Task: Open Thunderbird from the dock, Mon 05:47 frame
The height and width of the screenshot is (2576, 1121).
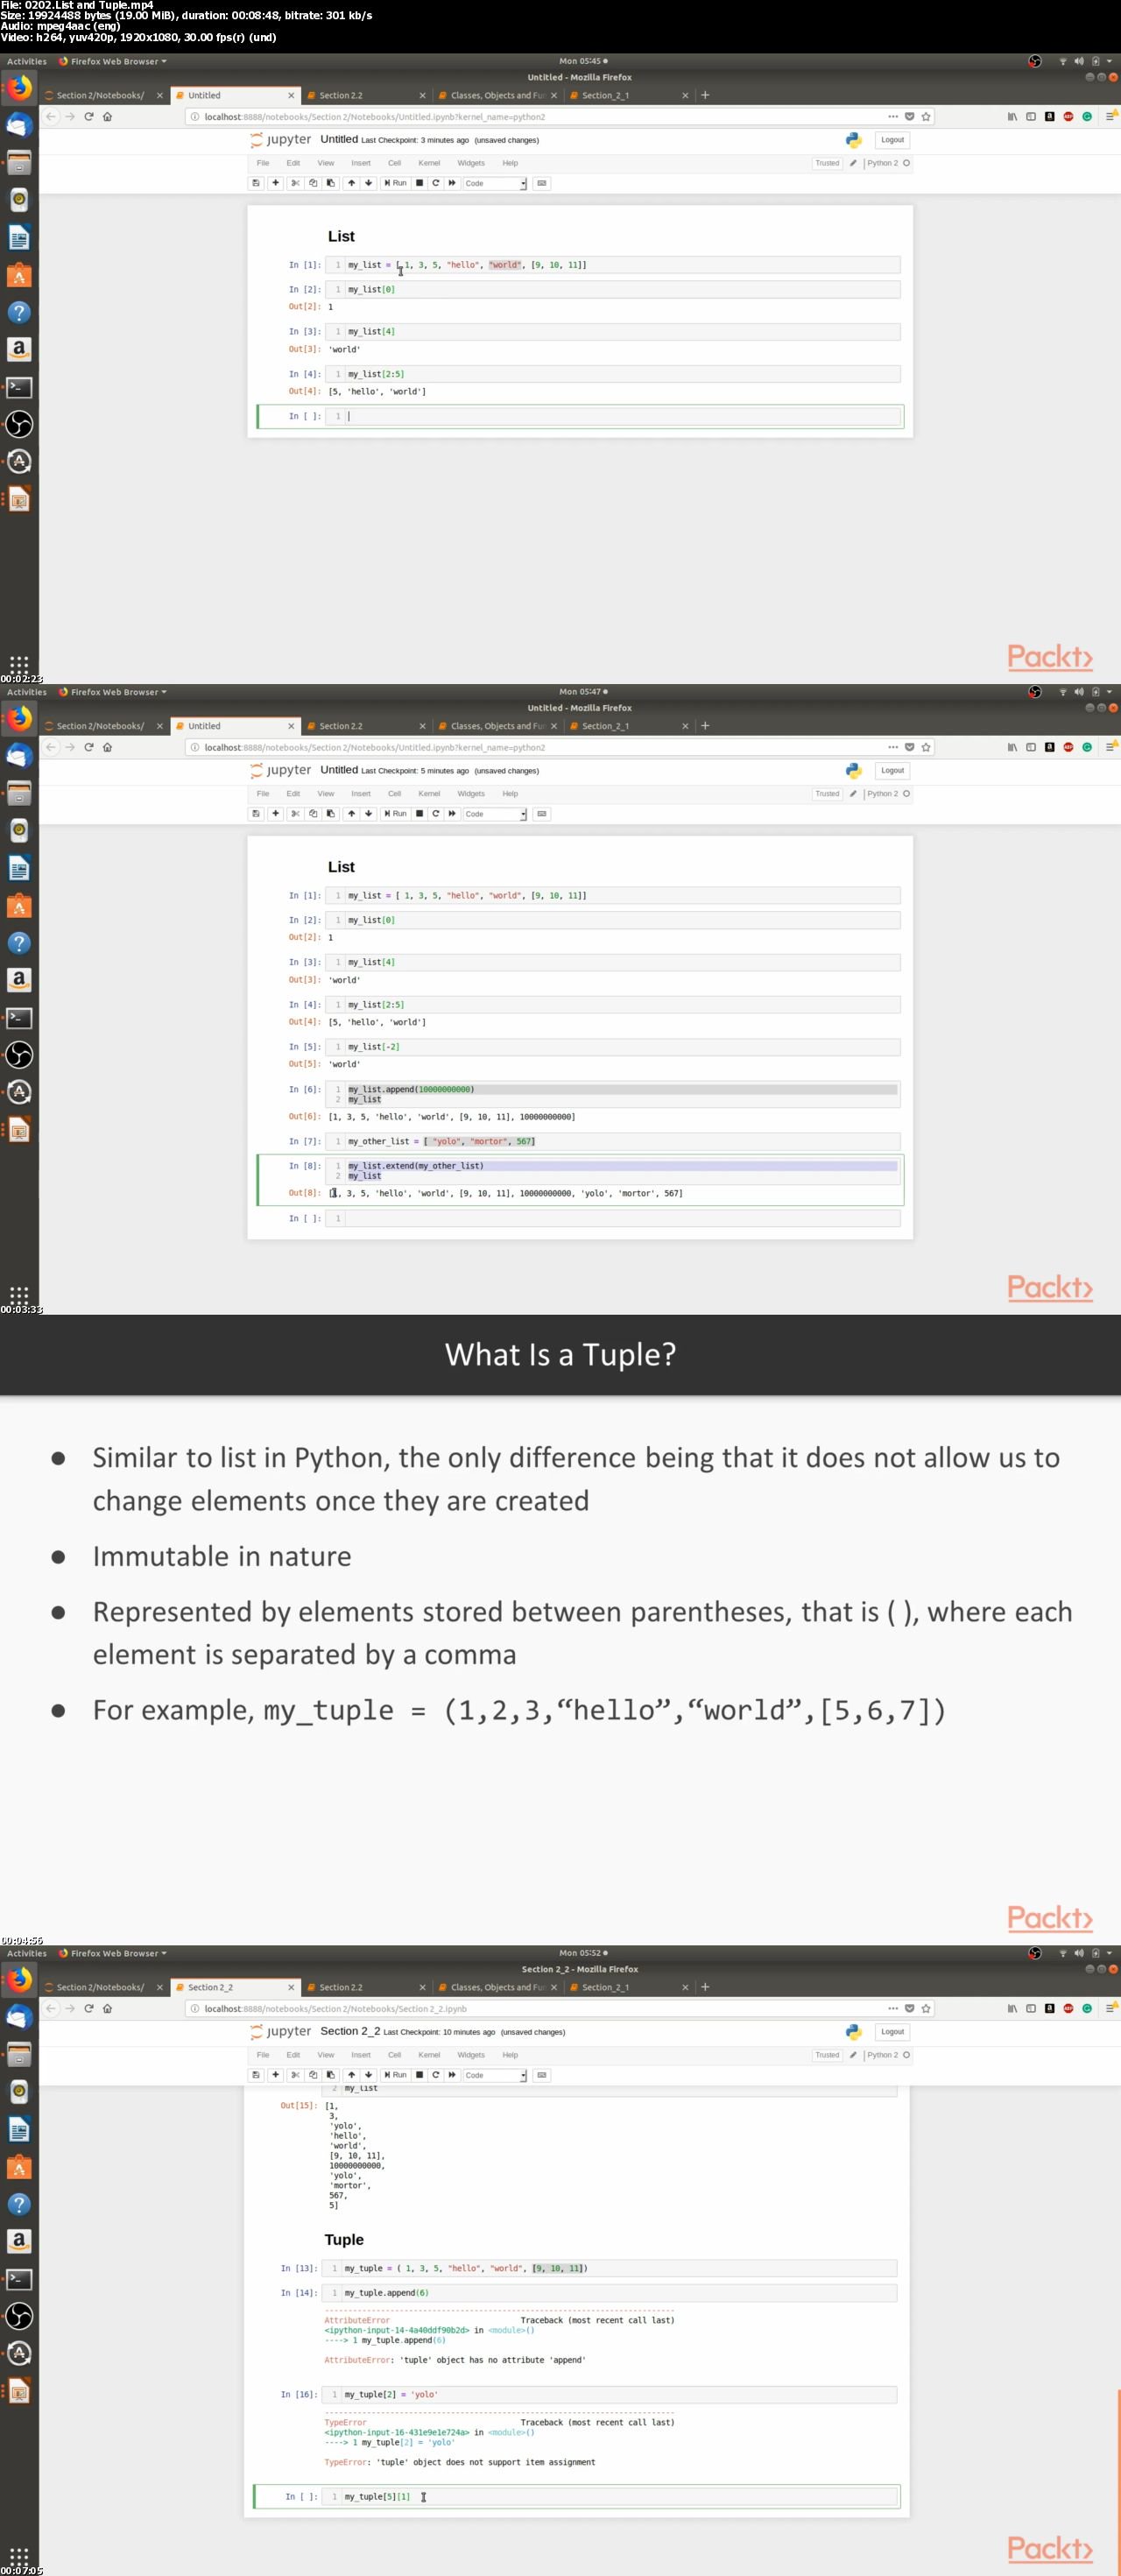Action: pos(19,756)
